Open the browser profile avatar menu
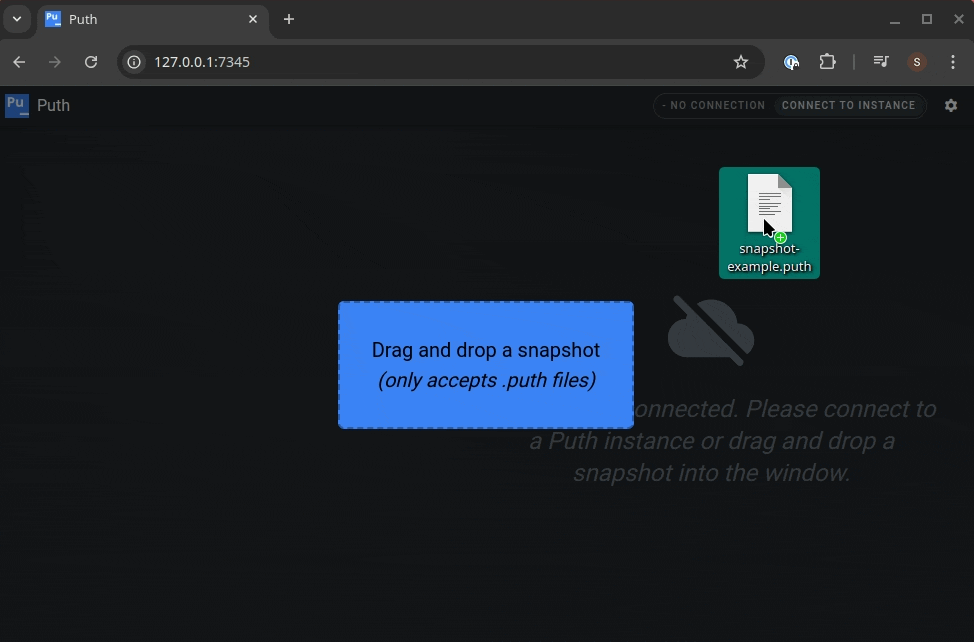This screenshot has width=974, height=642. (x=916, y=62)
